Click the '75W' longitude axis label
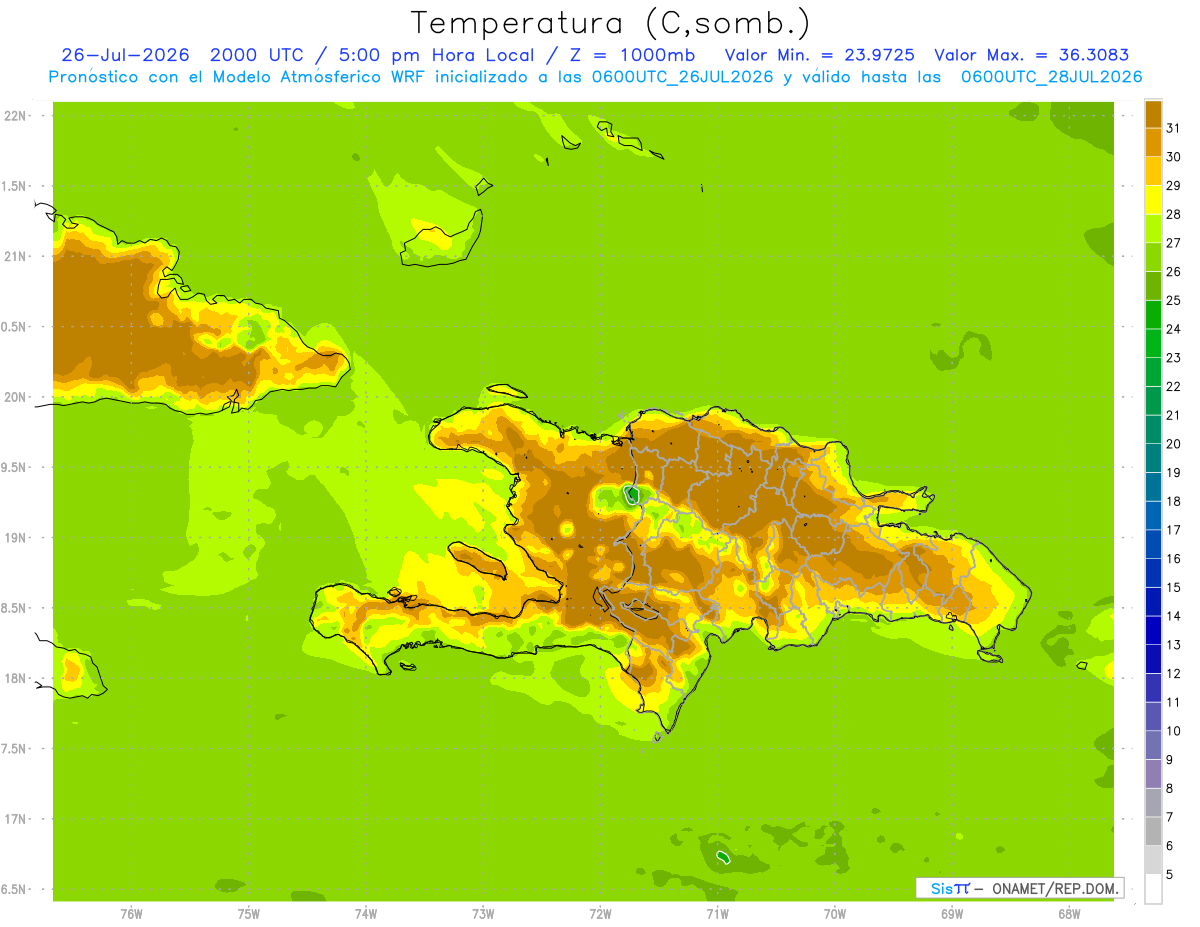The height and width of the screenshot is (927, 1200). click(248, 913)
